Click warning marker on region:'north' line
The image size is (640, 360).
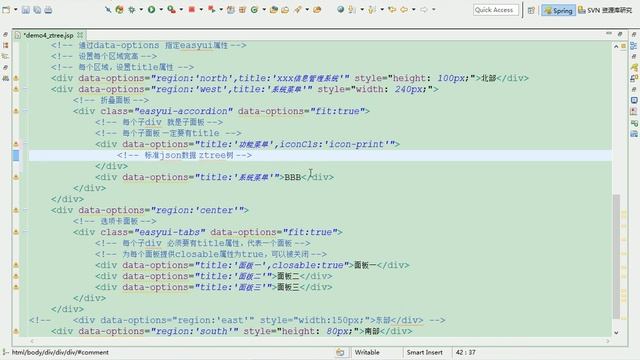point(16,78)
